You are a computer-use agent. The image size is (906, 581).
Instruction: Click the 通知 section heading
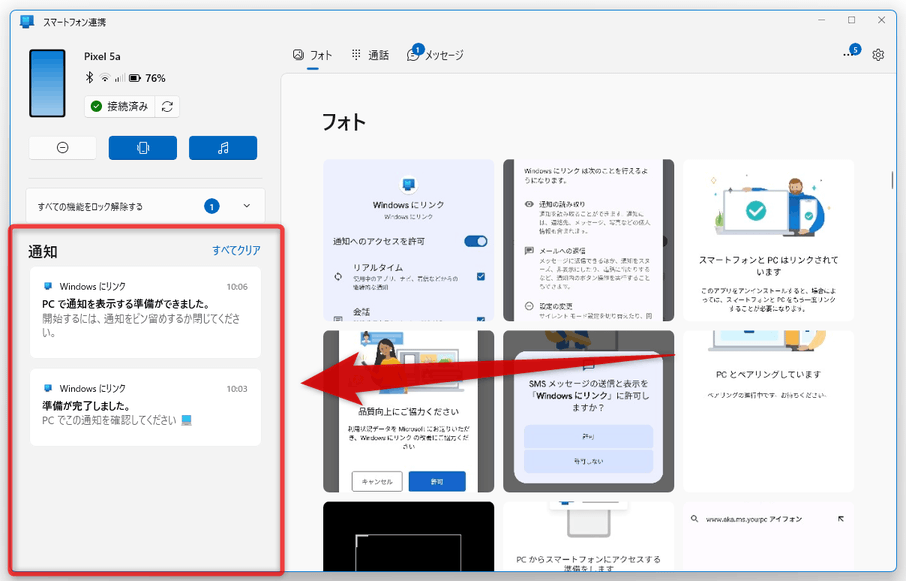click(43, 252)
